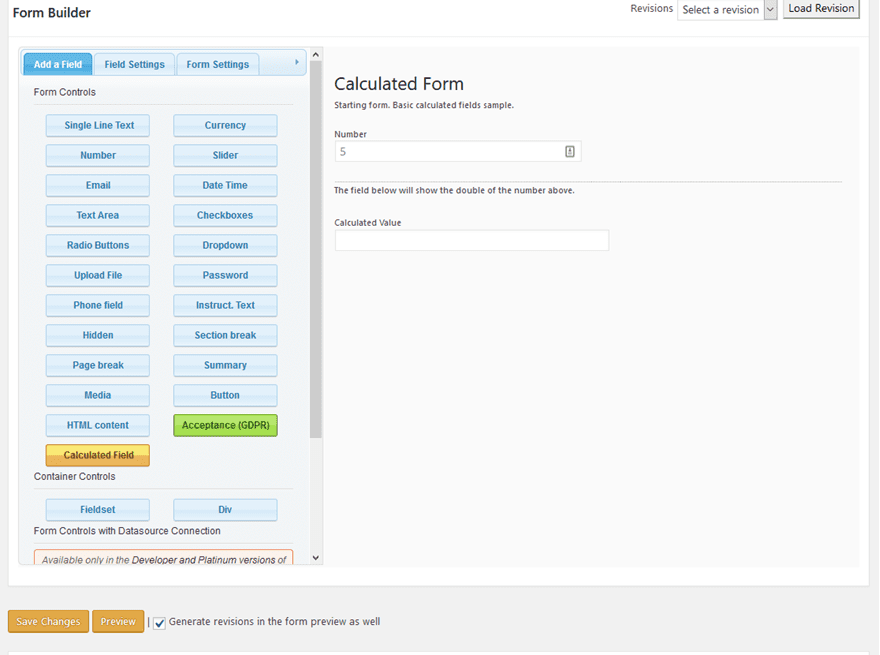Add a Checkboxes field
This screenshot has width=880, height=655.
pyautogui.click(x=225, y=215)
